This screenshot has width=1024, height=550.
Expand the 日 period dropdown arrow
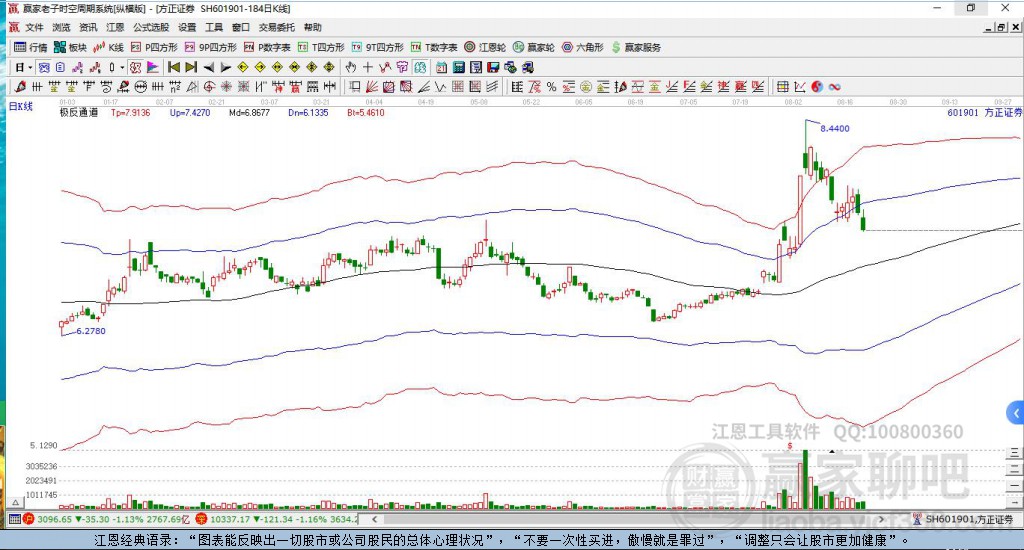click(30, 67)
